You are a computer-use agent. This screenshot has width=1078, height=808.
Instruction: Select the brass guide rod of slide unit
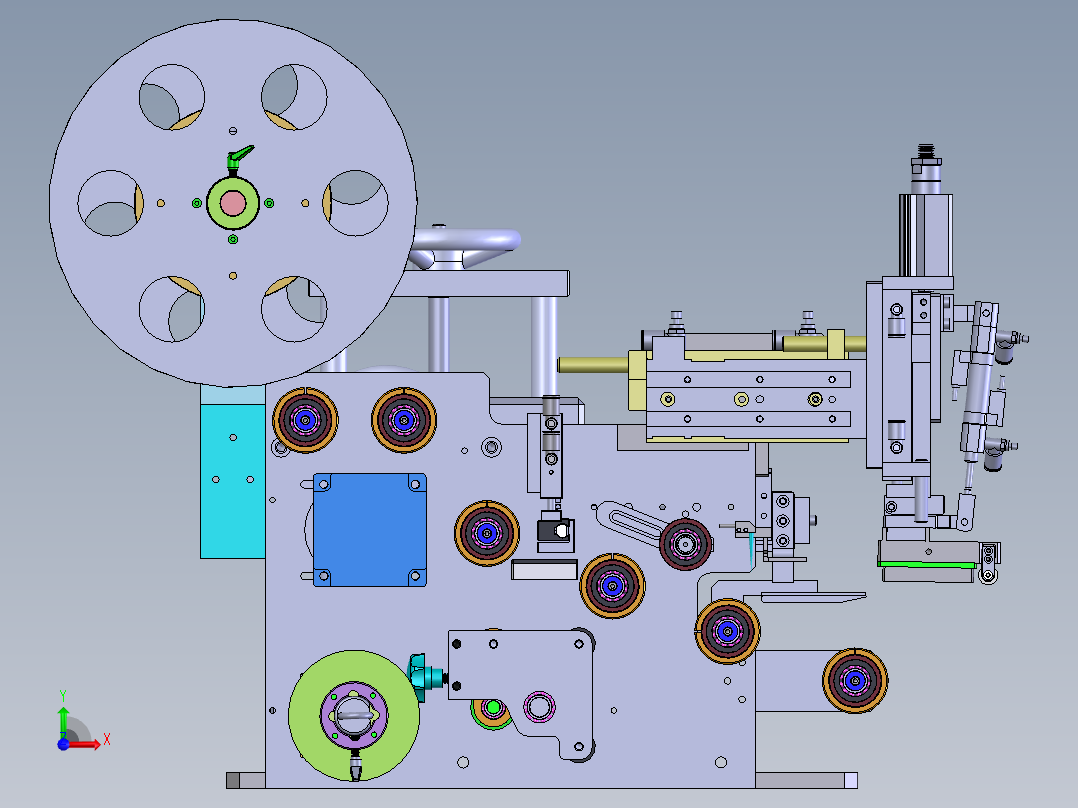click(x=594, y=364)
